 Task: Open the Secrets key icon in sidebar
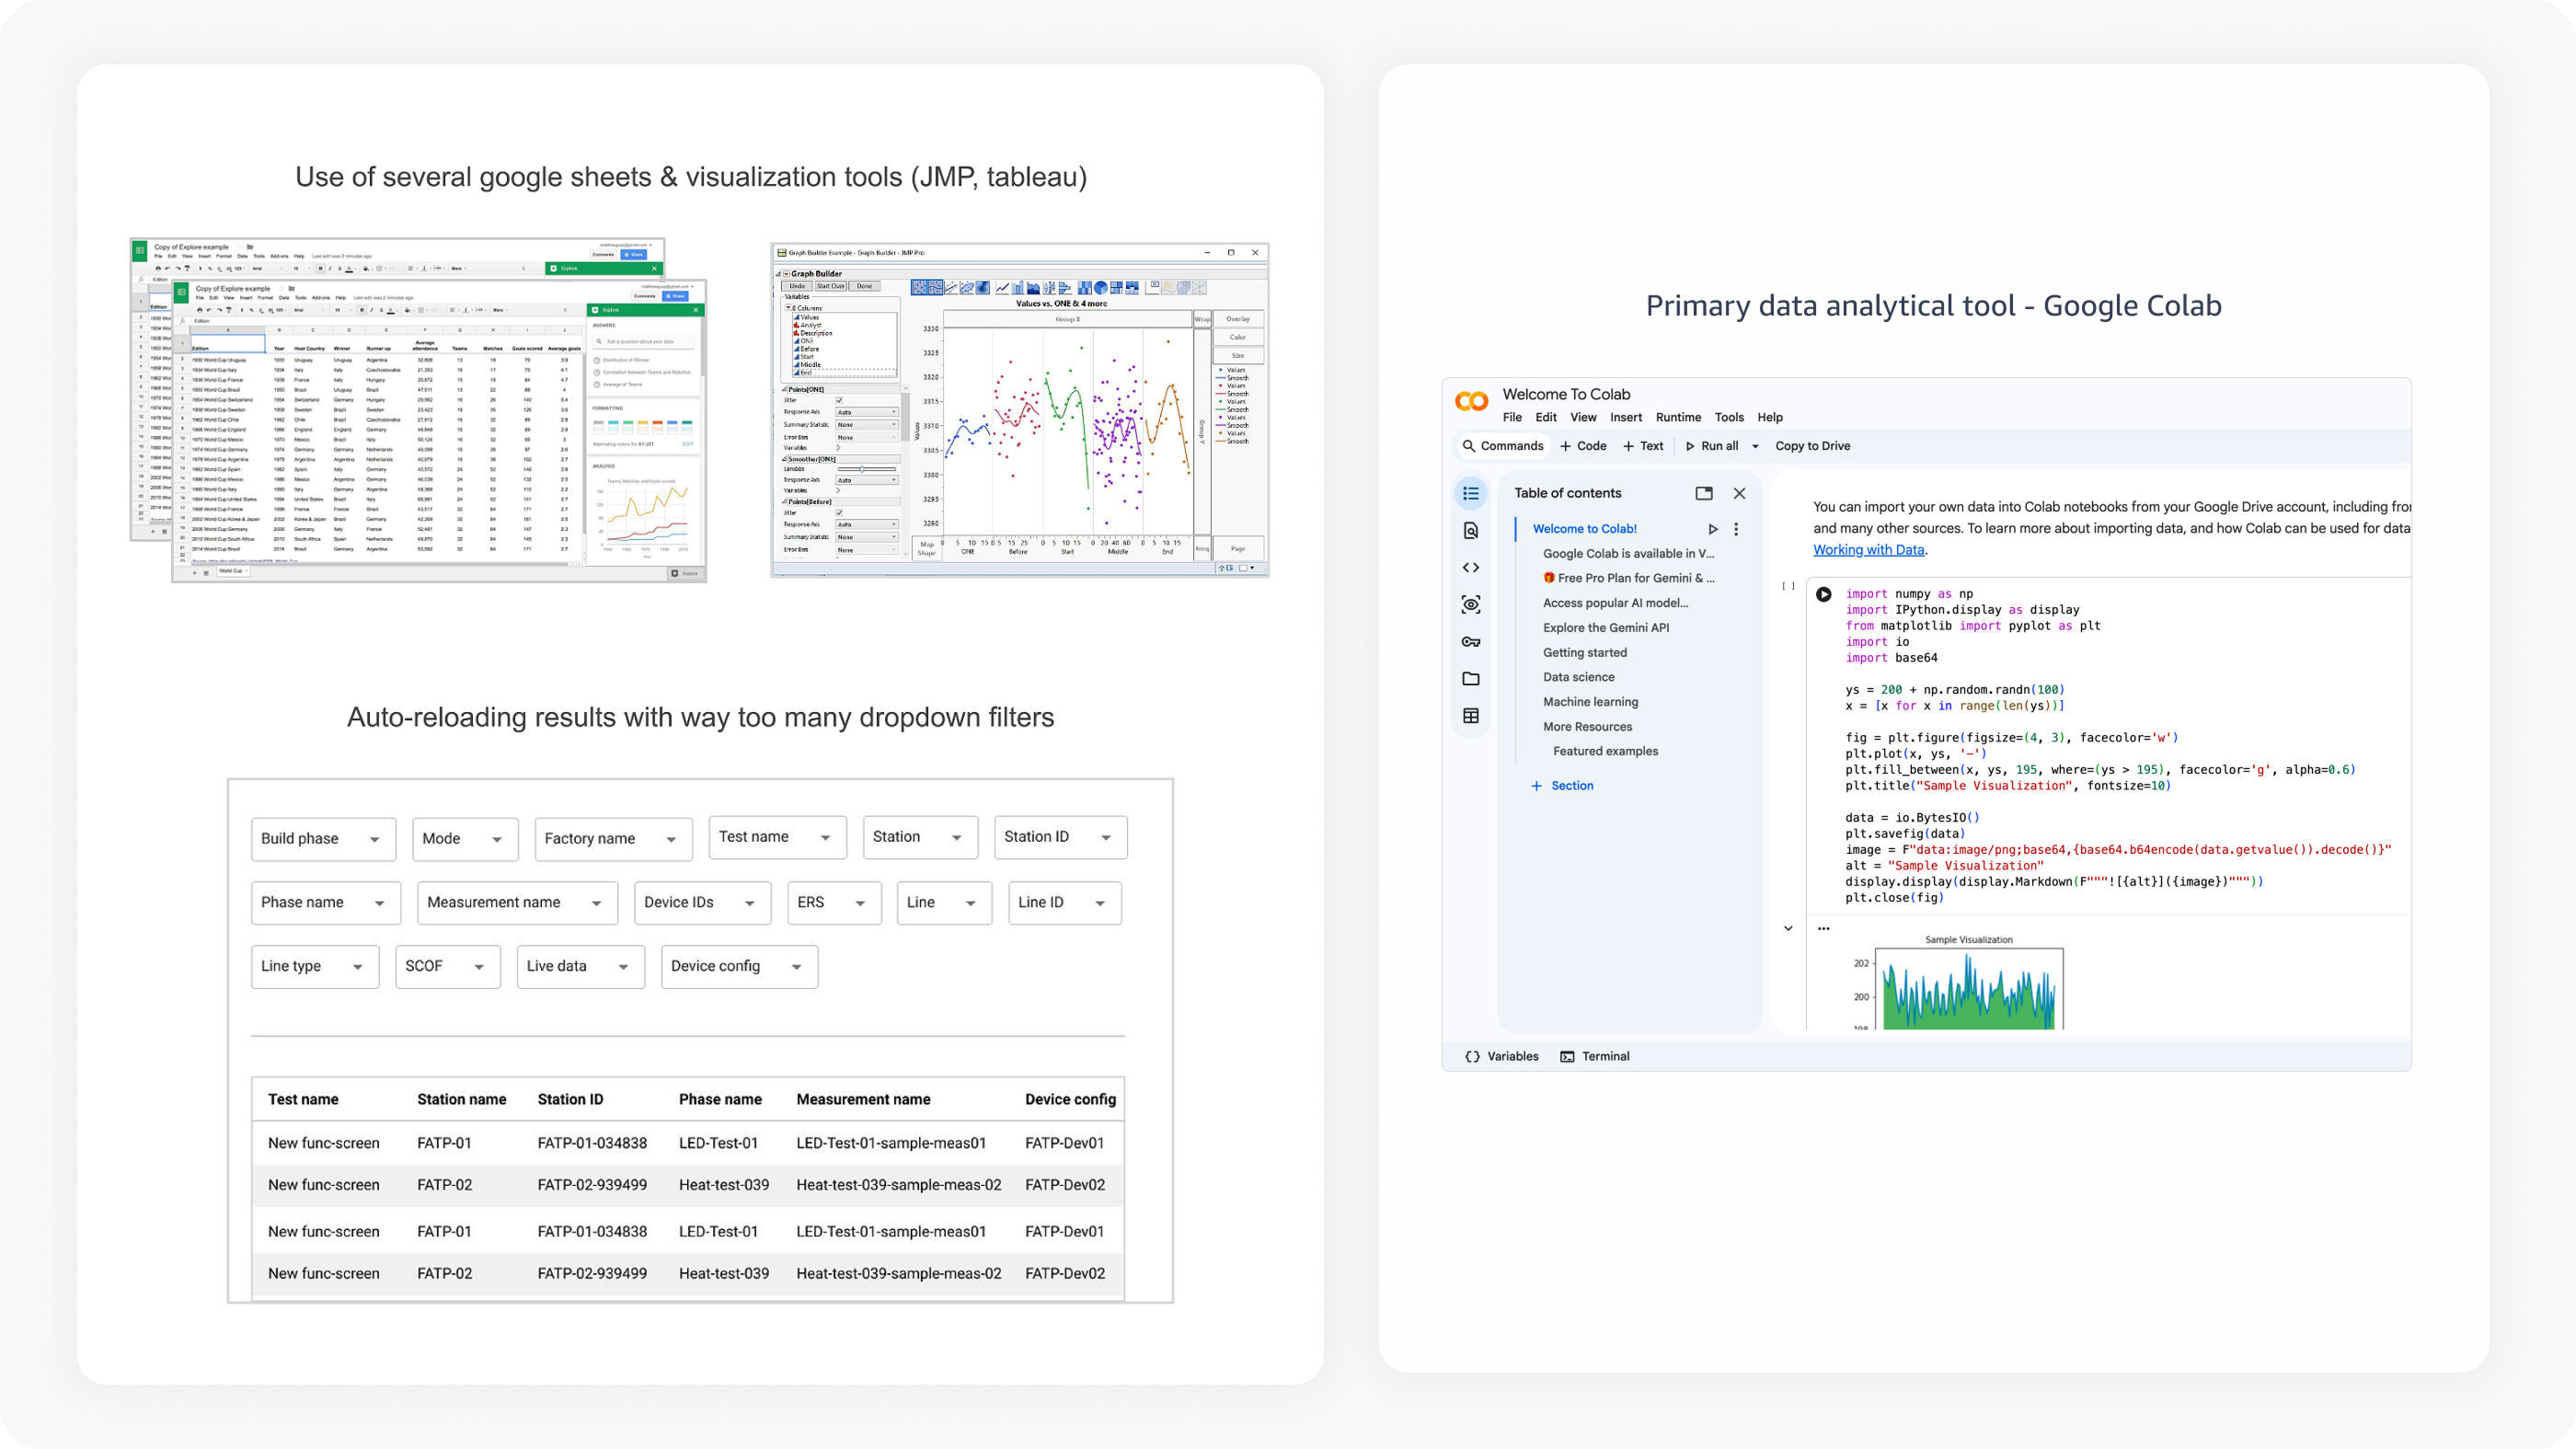pos(1471,641)
